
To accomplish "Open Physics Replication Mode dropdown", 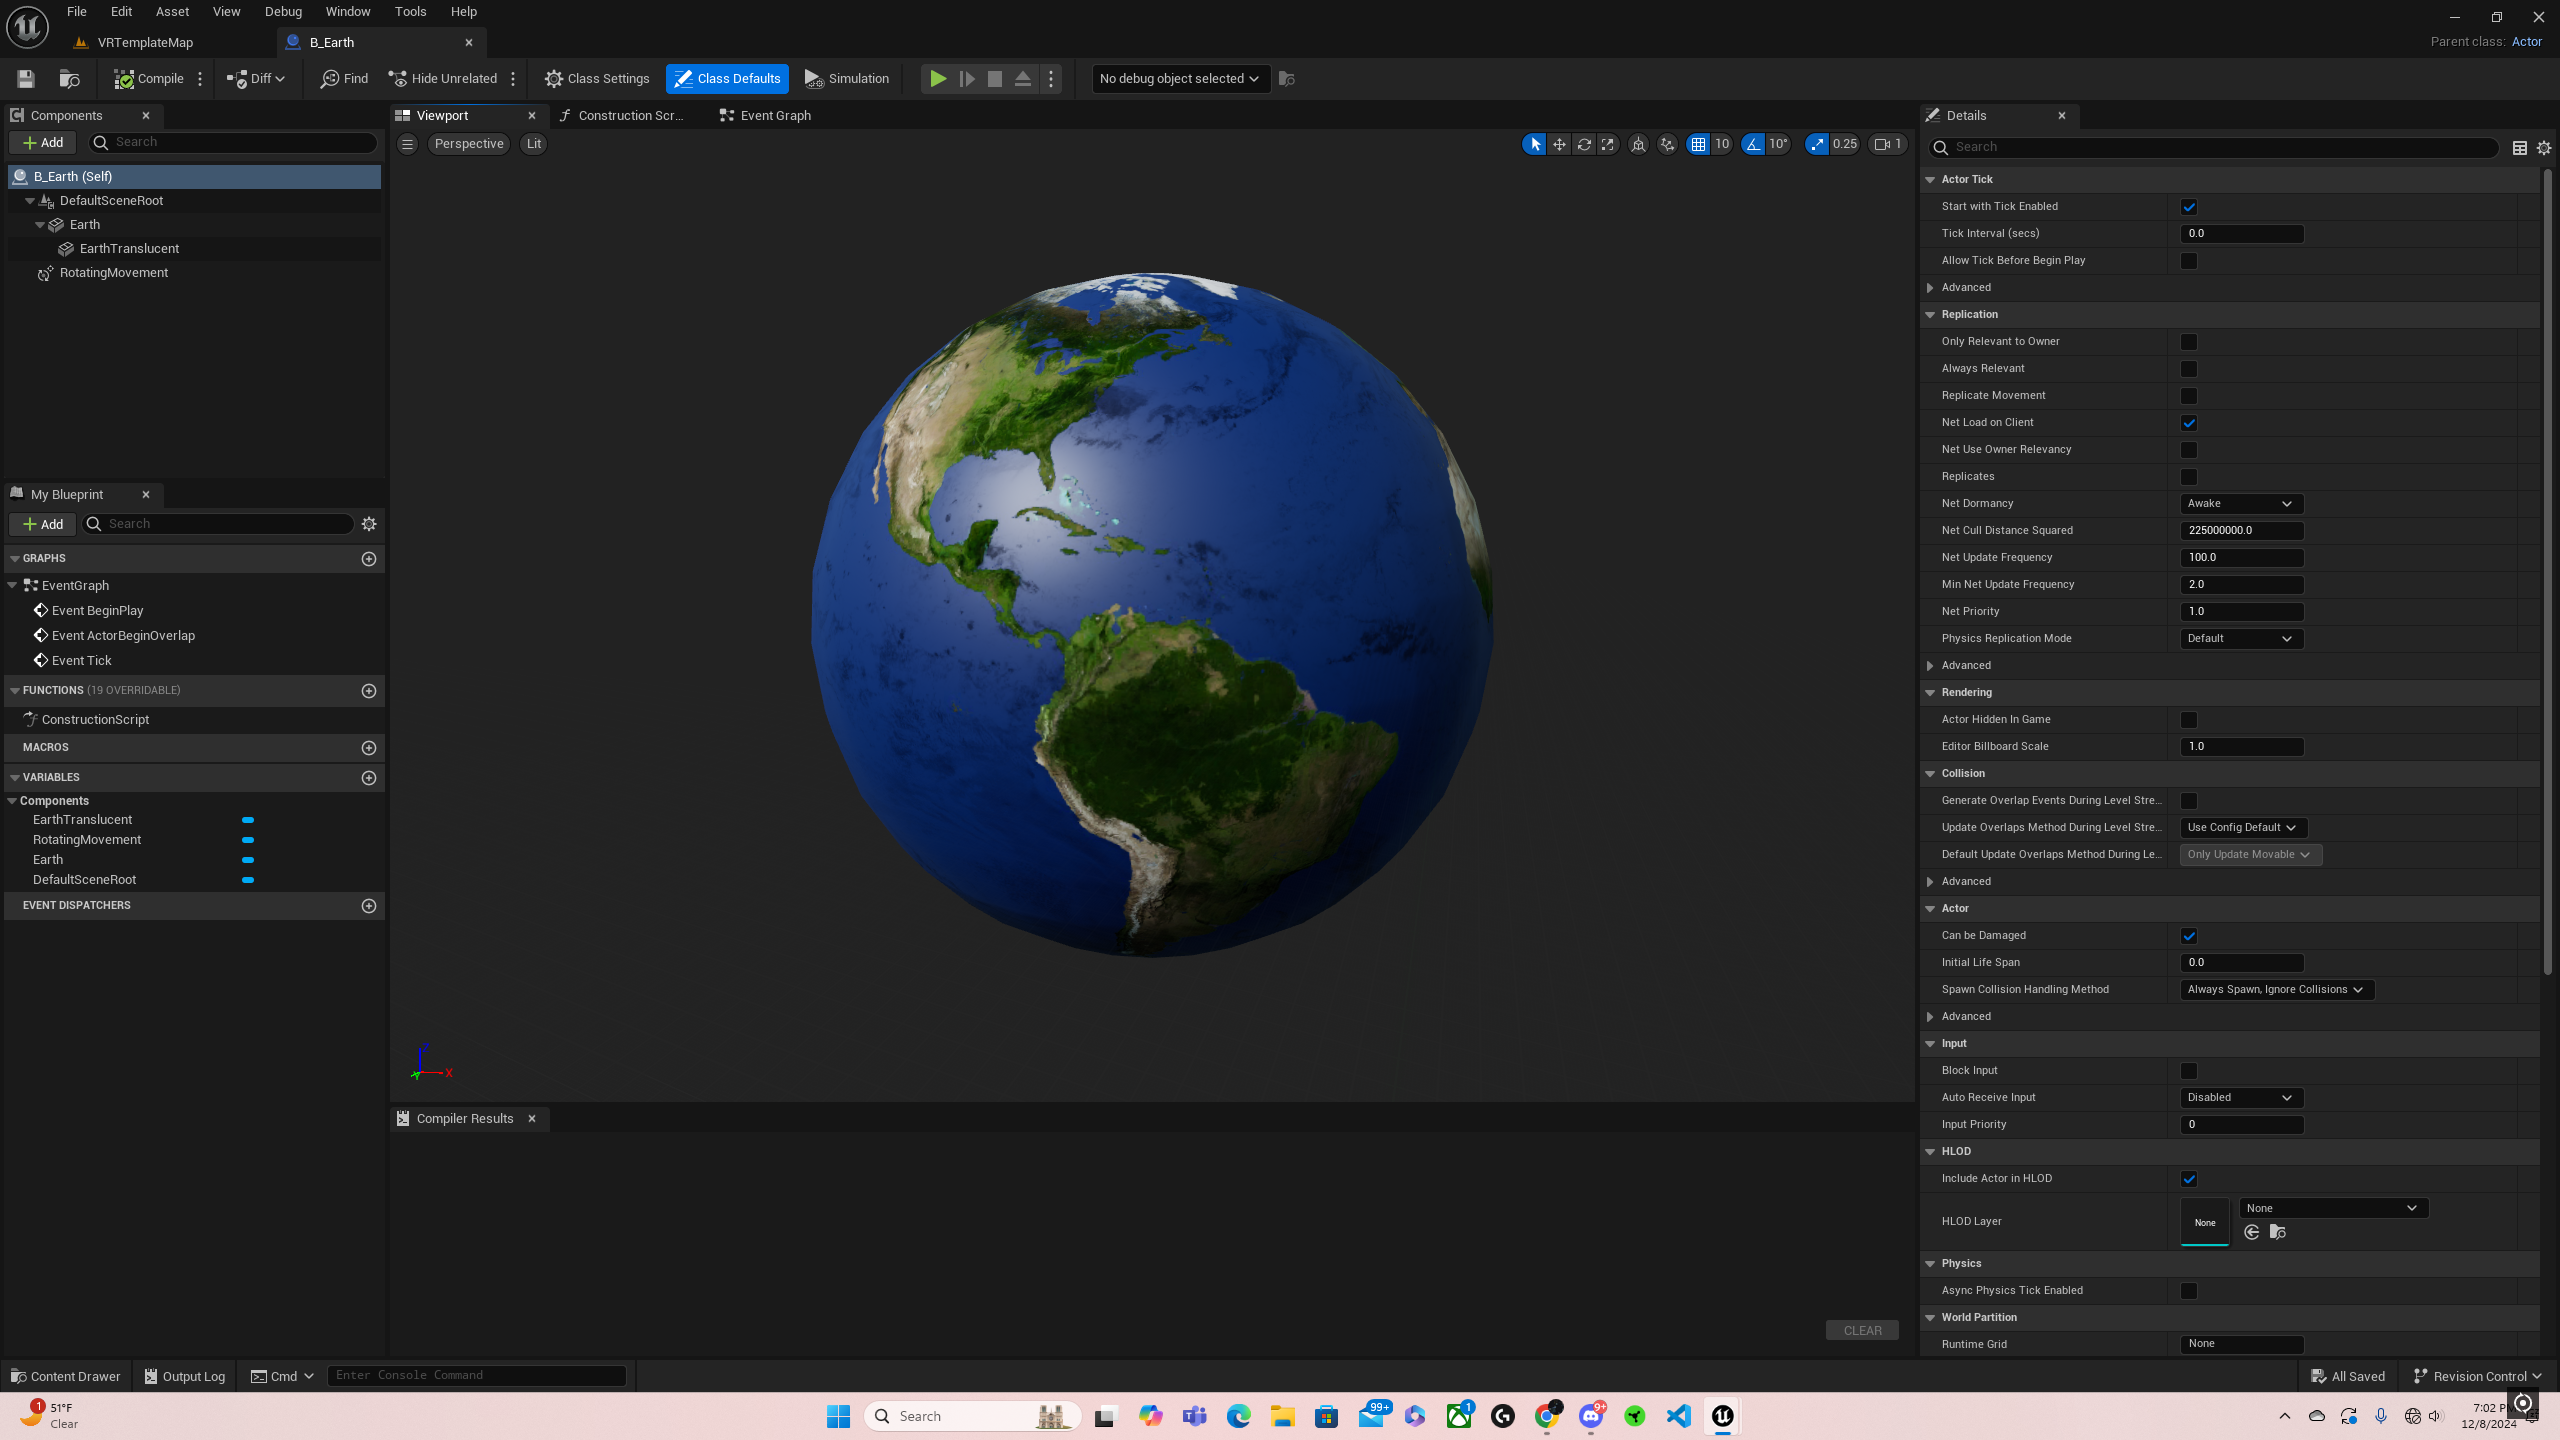I will click(2241, 639).
